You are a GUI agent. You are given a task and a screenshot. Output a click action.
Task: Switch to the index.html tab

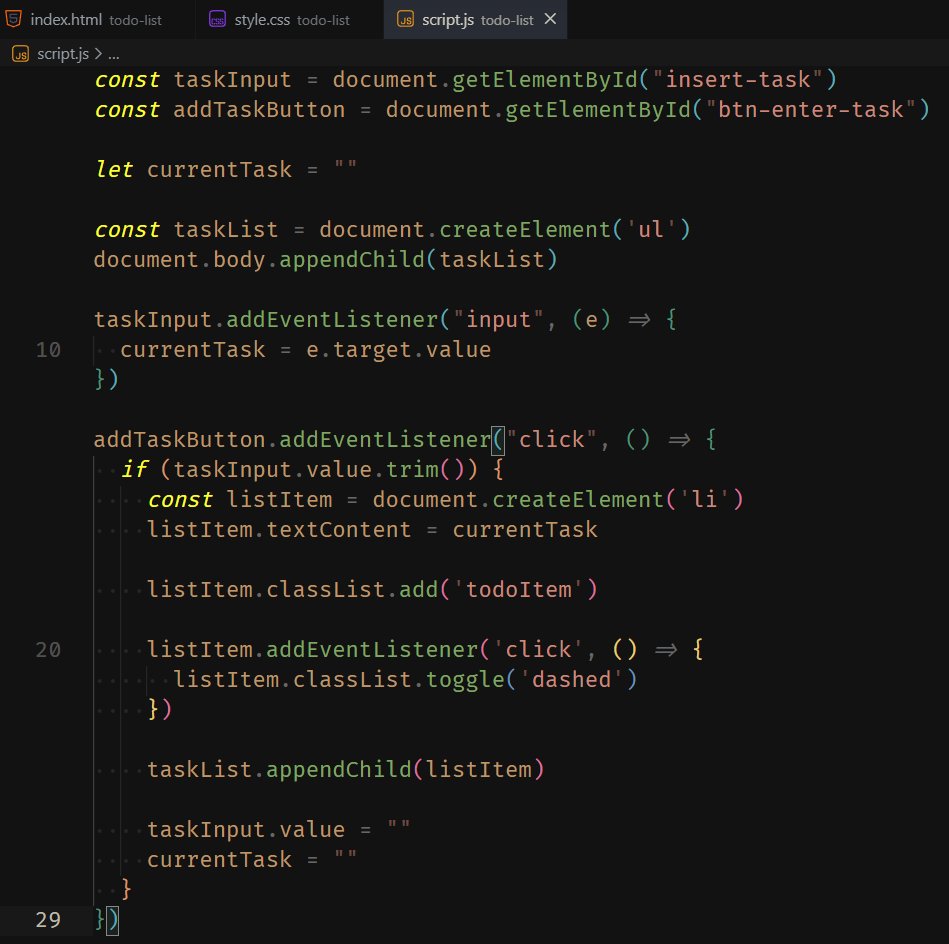tap(97, 19)
